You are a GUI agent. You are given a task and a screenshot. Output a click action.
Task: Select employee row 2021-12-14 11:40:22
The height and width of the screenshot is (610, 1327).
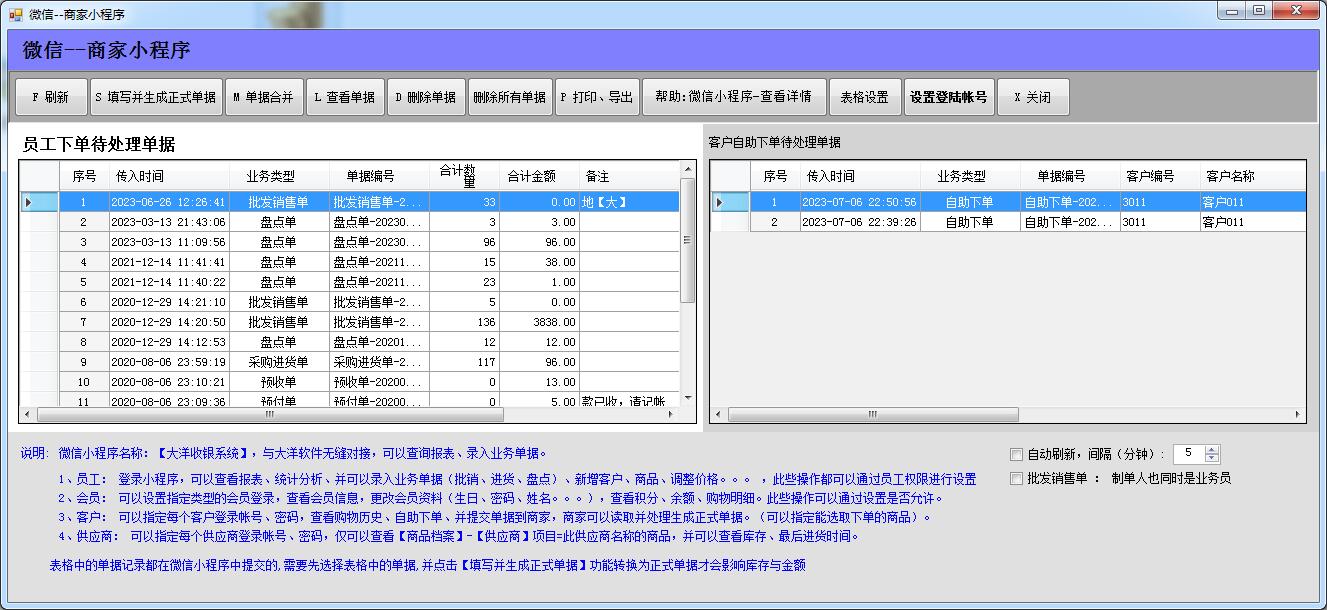pyautogui.click(x=349, y=282)
